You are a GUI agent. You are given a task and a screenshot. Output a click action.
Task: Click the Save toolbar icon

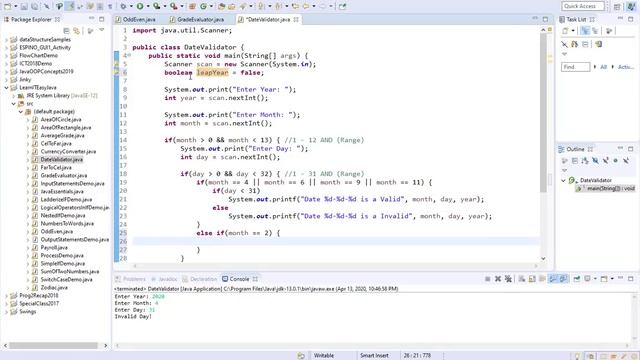[x=24, y=7]
